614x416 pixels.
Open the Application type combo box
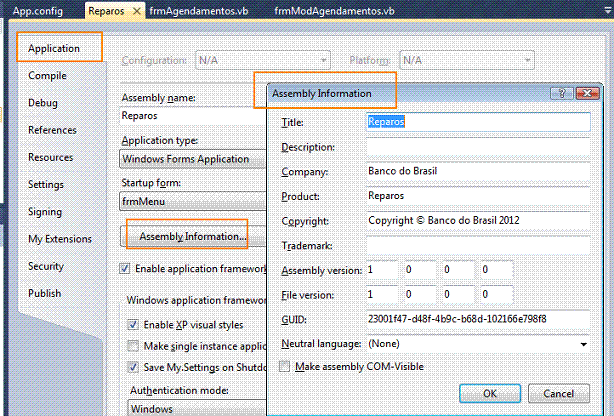pos(193,159)
